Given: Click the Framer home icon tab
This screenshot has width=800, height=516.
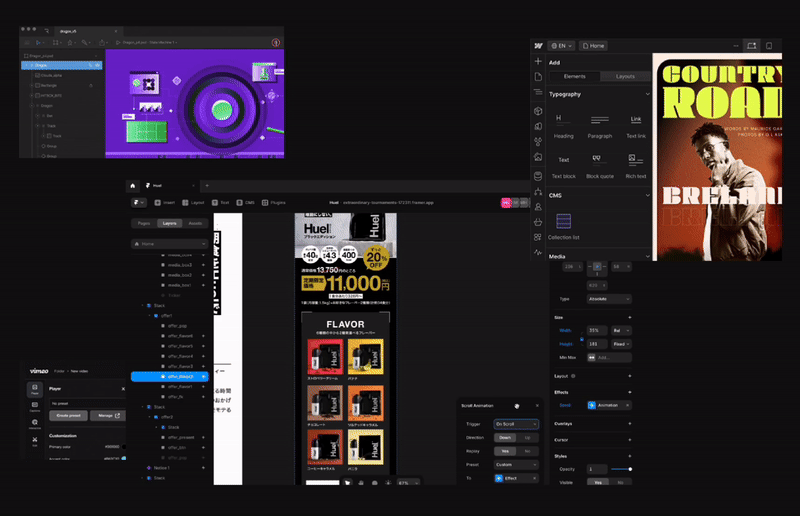Looking at the screenshot, I should (x=133, y=186).
